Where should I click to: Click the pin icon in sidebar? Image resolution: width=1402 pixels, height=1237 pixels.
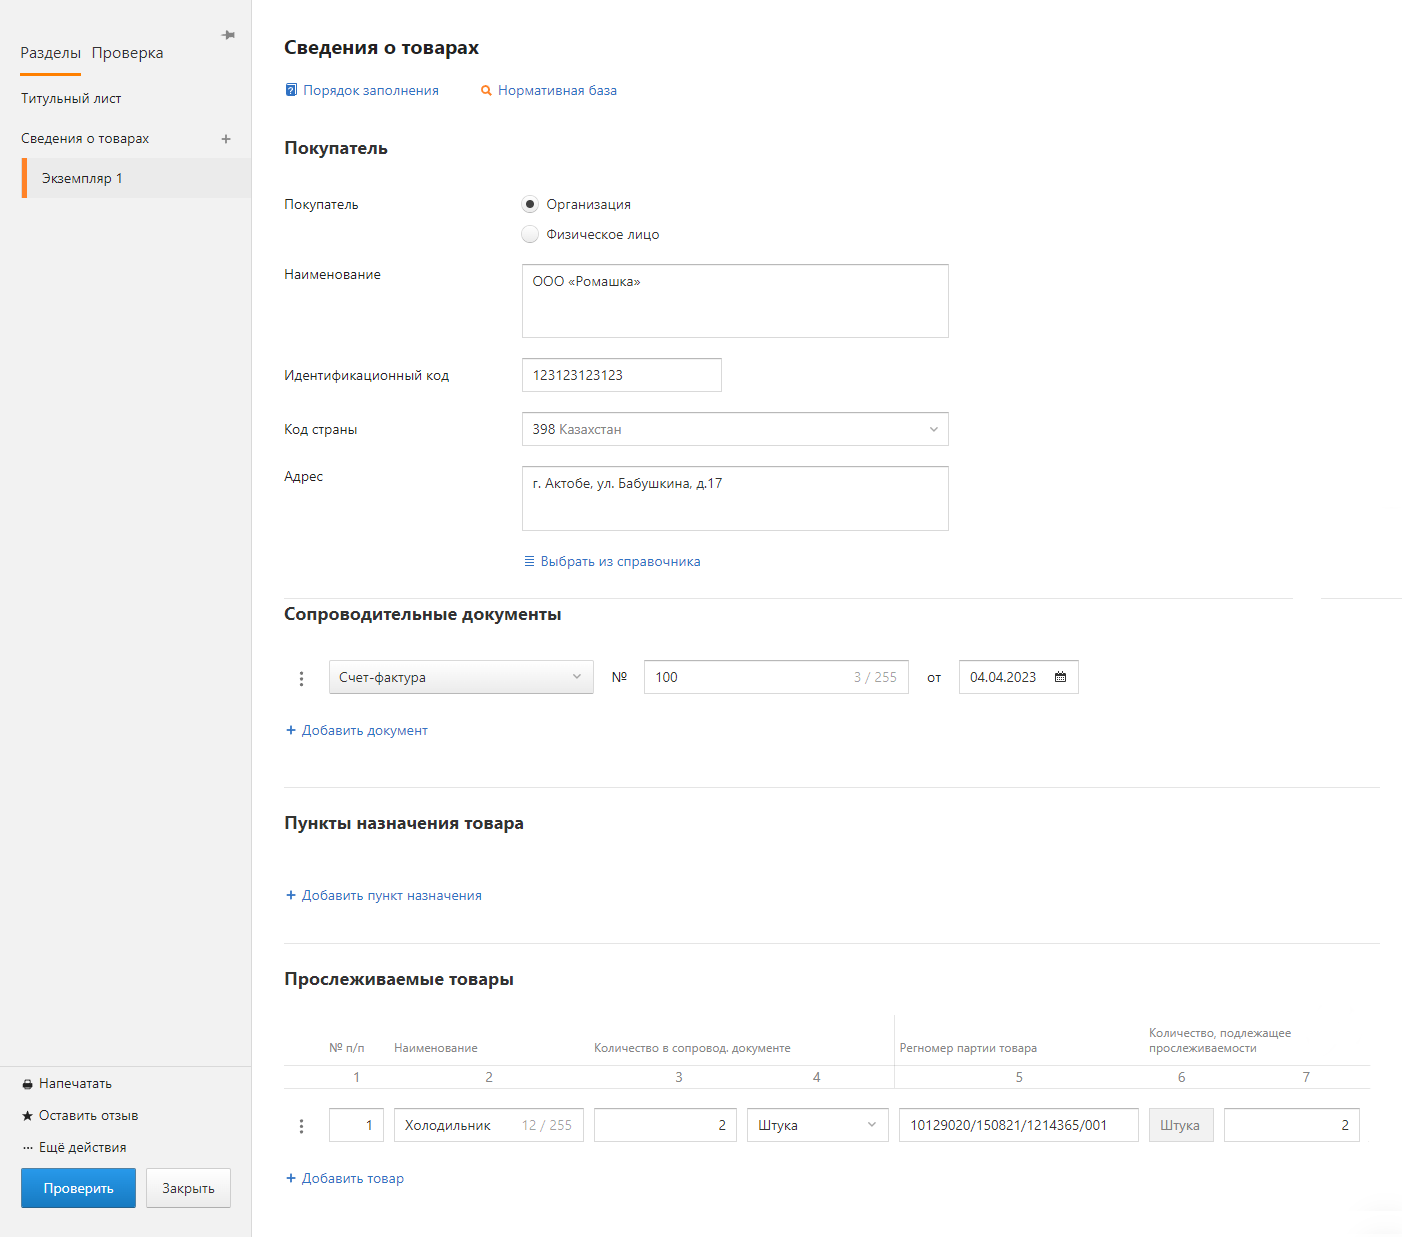[x=228, y=35]
